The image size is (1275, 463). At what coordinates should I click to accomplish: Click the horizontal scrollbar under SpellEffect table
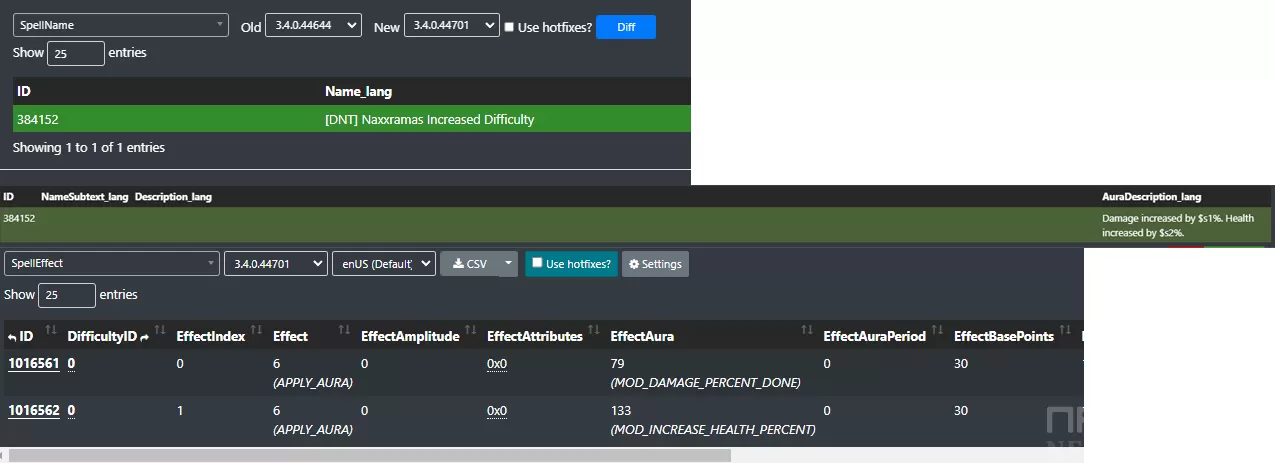[370, 455]
